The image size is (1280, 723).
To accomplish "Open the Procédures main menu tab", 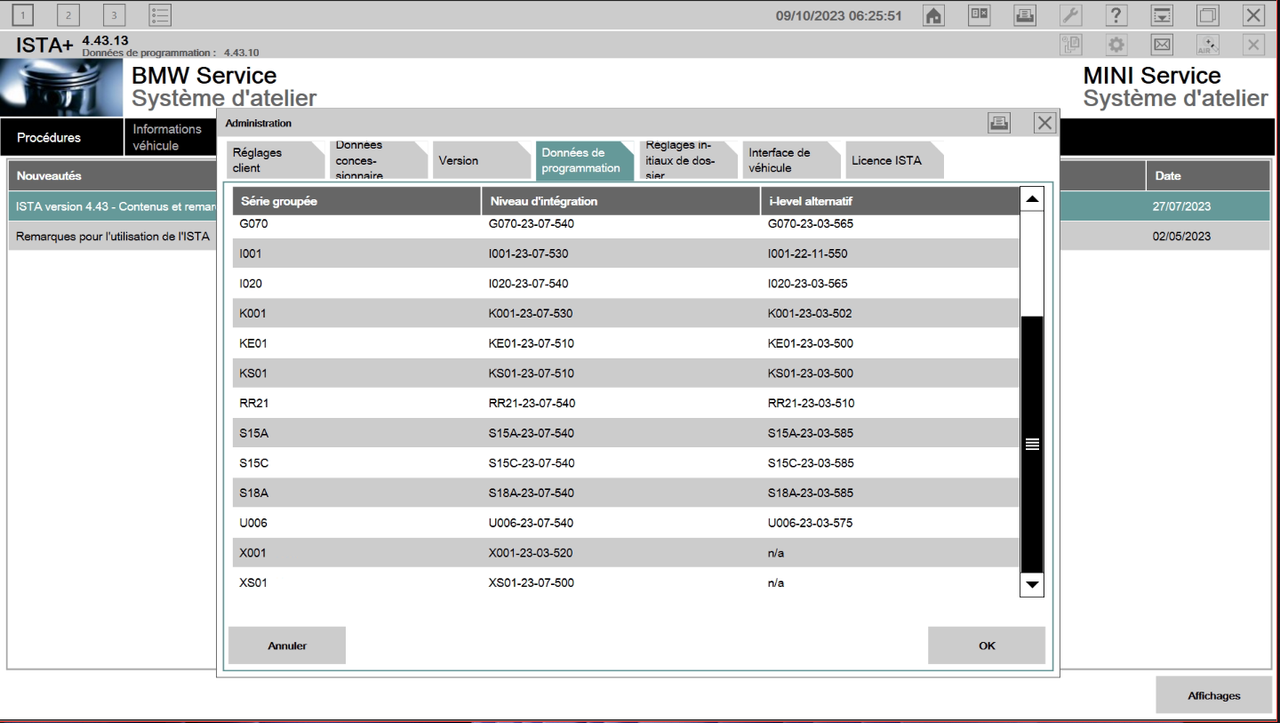I will coord(62,137).
